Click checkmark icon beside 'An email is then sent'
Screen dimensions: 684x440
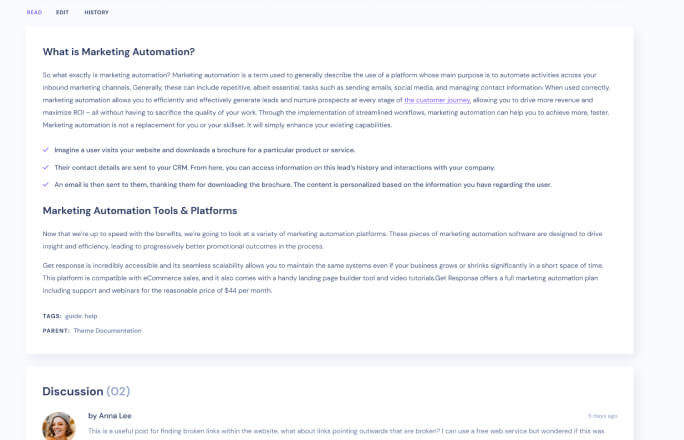pyautogui.click(x=46, y=184)
